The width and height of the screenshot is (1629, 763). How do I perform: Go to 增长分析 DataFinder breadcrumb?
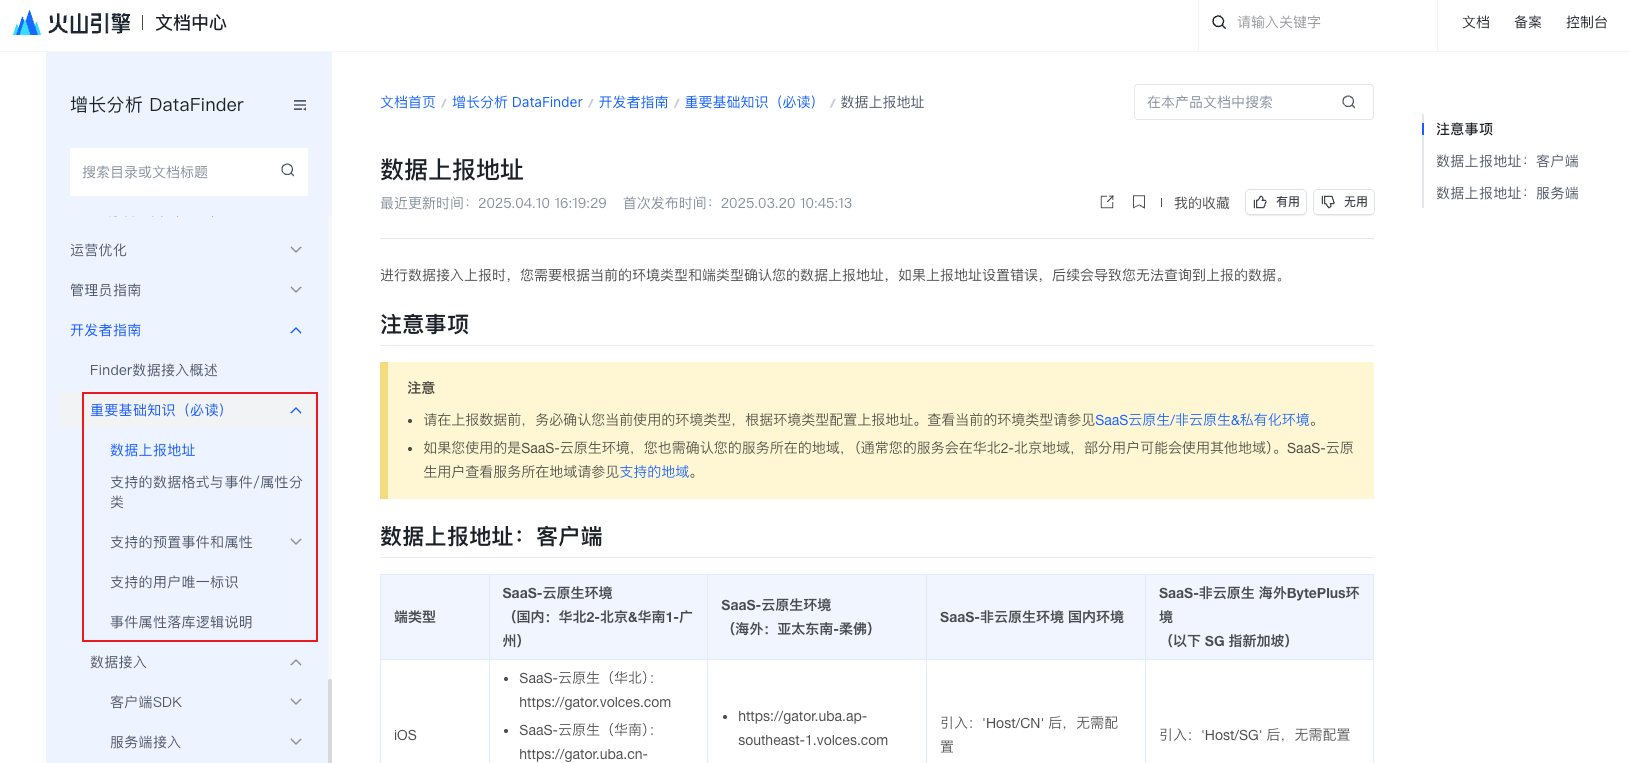click(517, 102)
